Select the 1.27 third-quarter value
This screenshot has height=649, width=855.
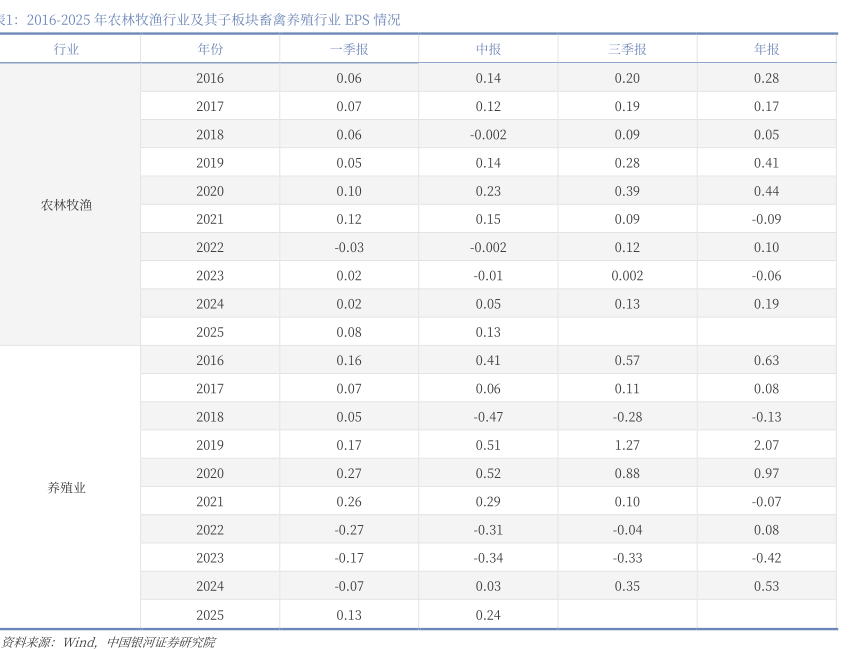tap(627, 445)
